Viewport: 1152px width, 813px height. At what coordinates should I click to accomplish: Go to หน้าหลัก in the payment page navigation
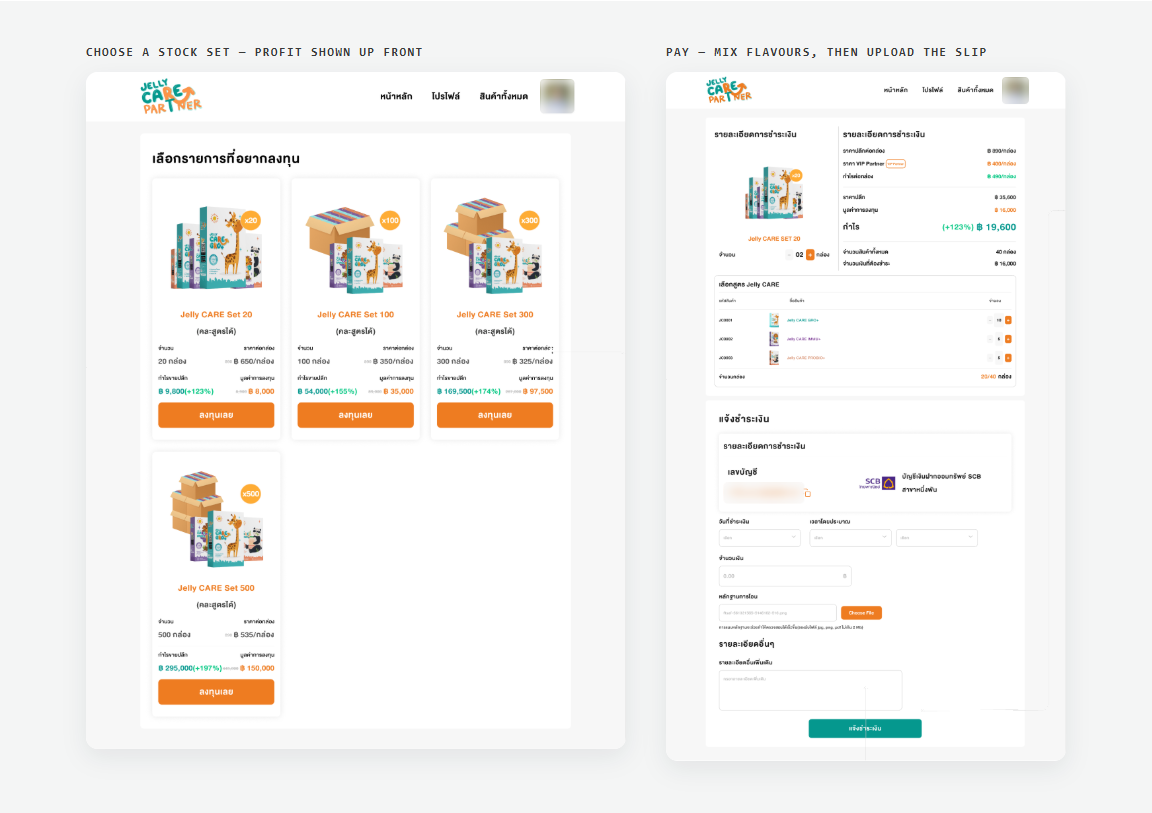896,90
